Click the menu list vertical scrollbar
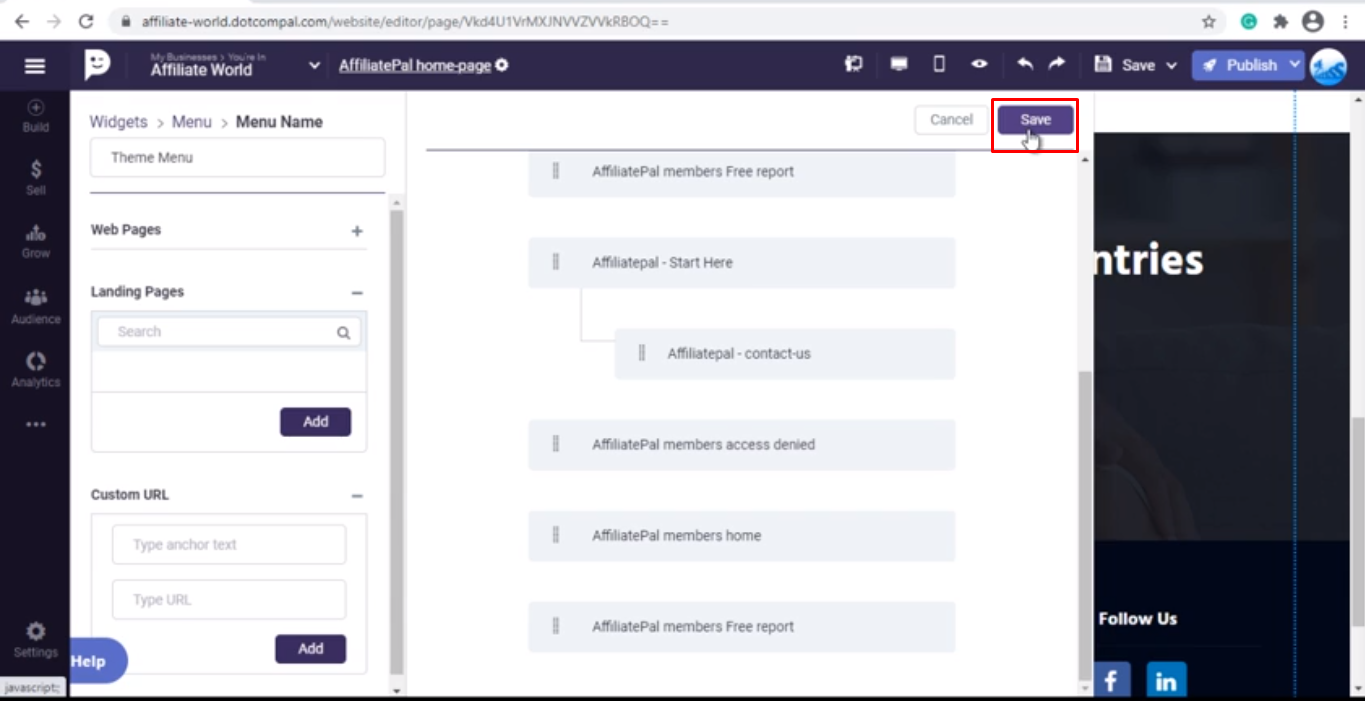Screen dimensions: 1365x701 tap(1085, 524)
